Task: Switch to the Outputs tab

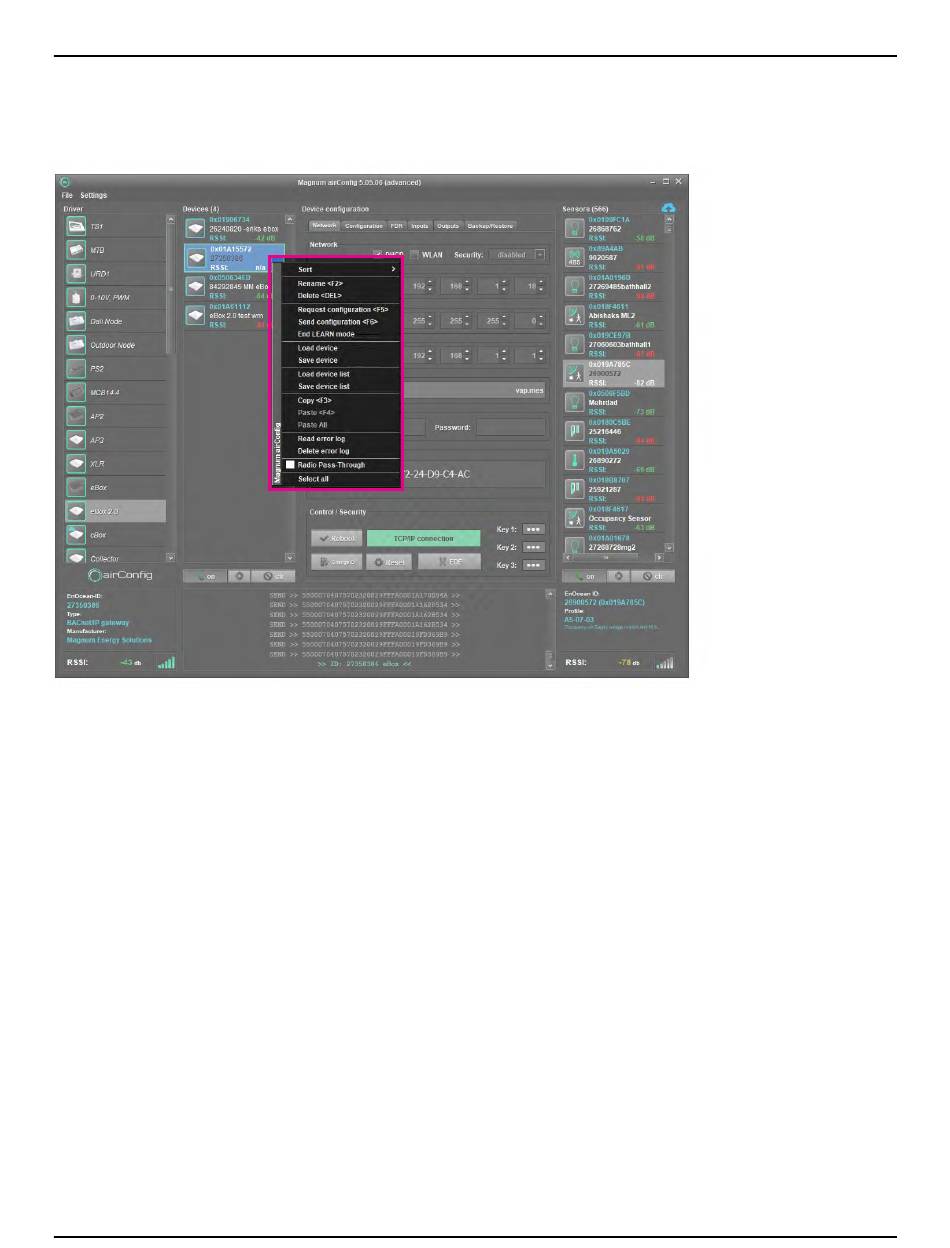Action: 448,226
